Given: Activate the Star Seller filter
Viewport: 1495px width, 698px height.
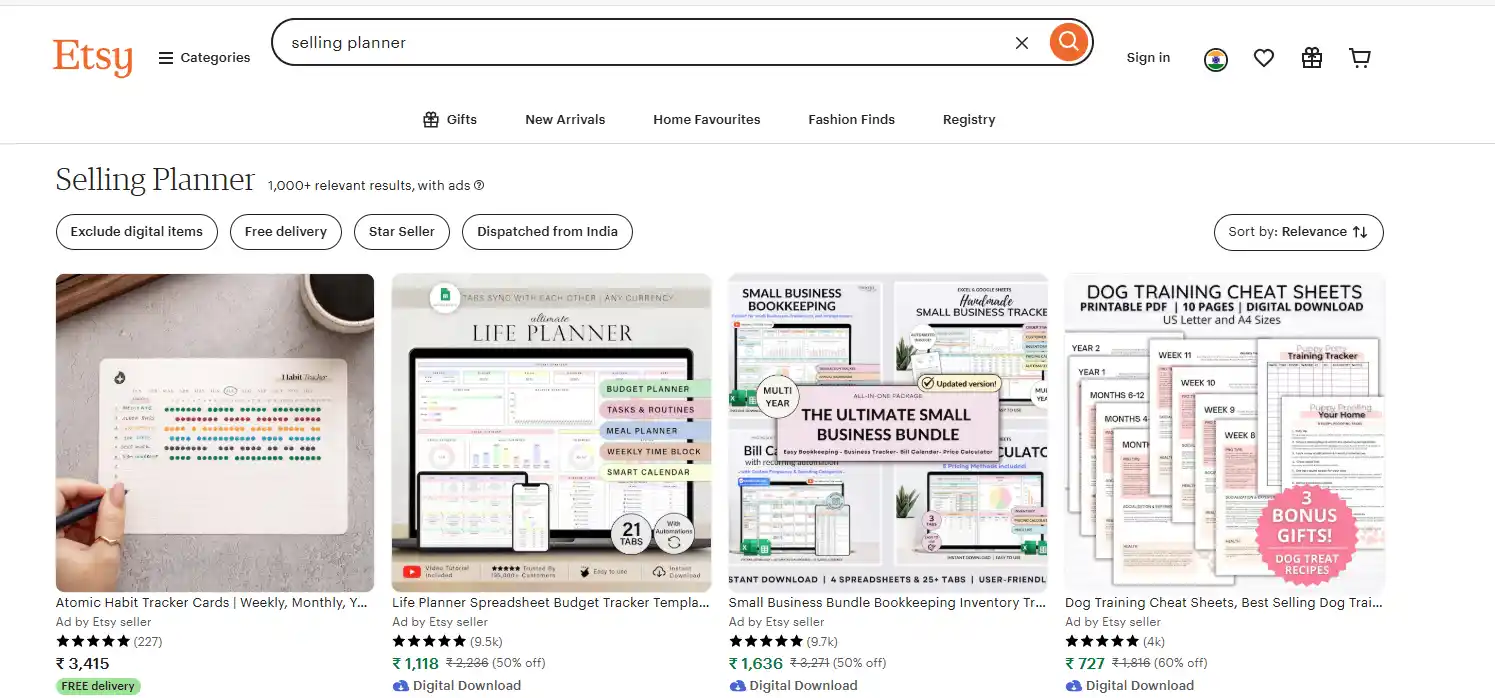Looking at the screenshot, I should pyautogui.click(x=401, y=231).
